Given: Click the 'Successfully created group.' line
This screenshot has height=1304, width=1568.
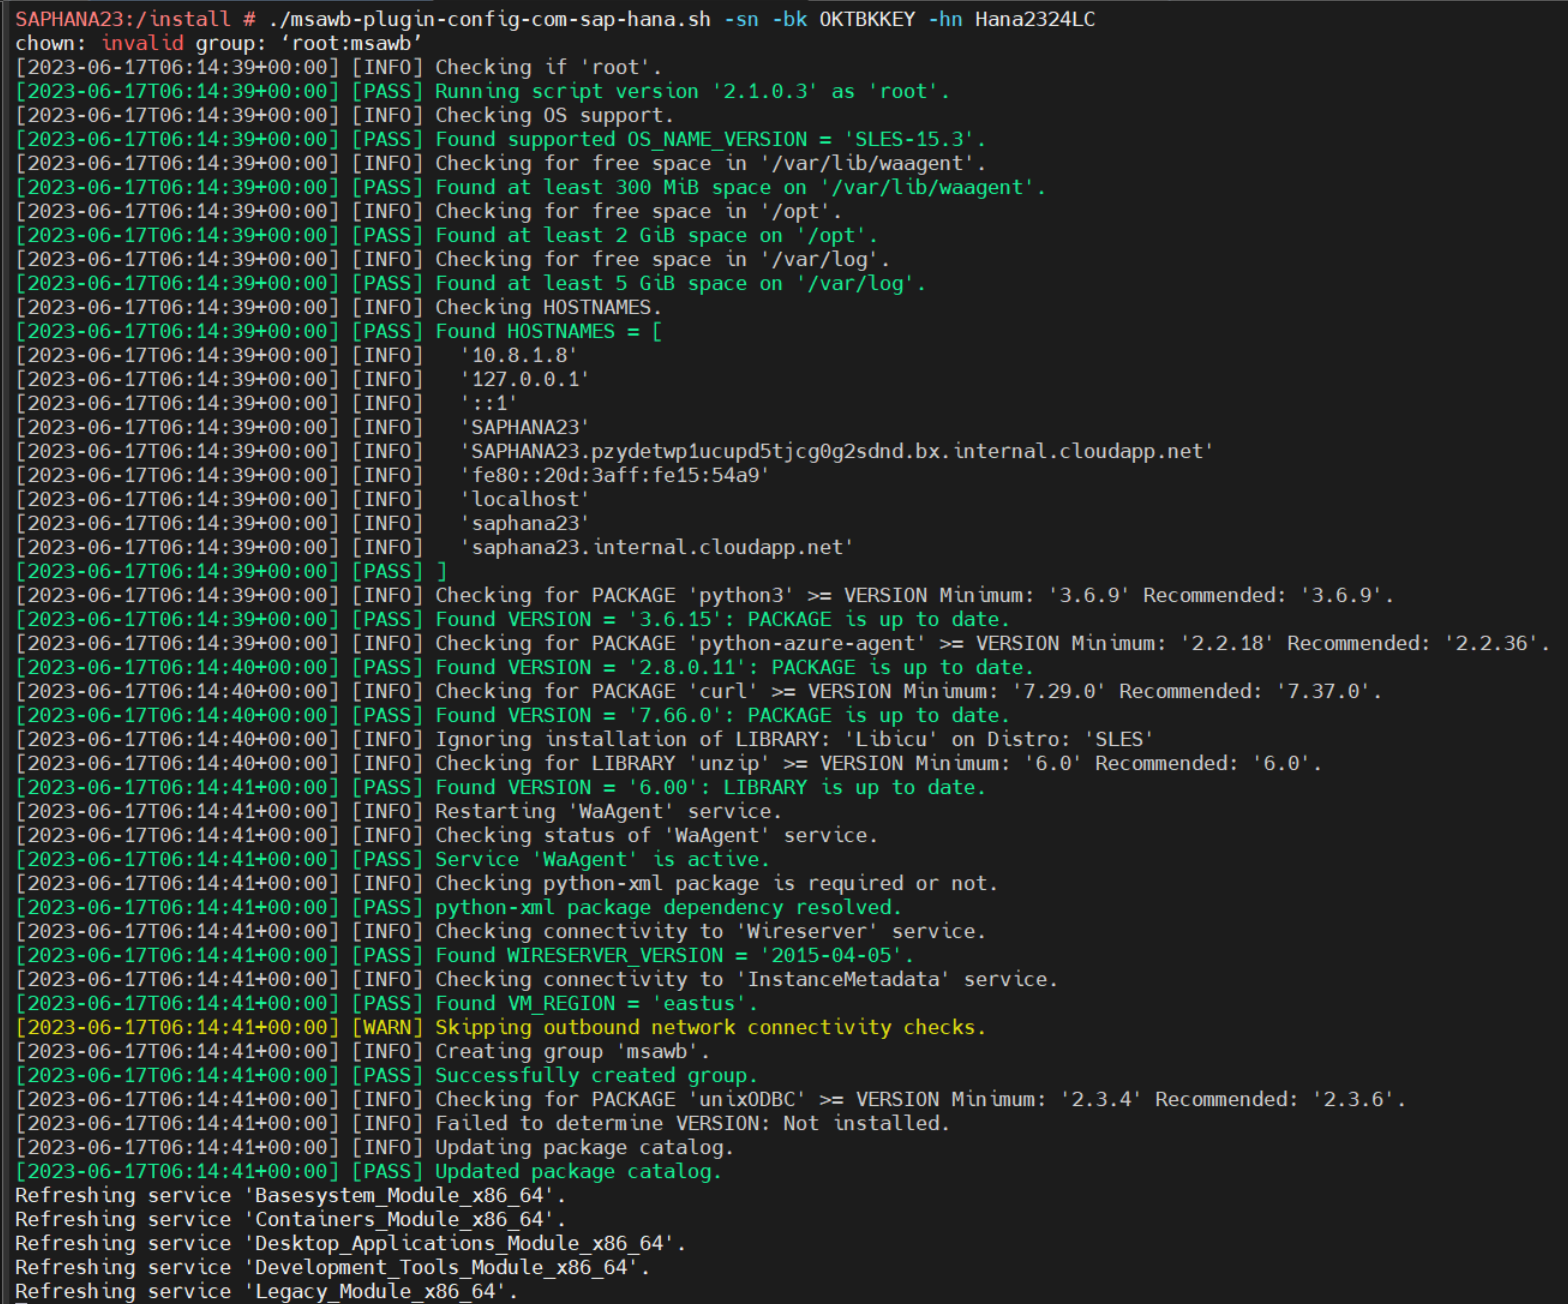Looking at the screenshot, I should 387,1075.
